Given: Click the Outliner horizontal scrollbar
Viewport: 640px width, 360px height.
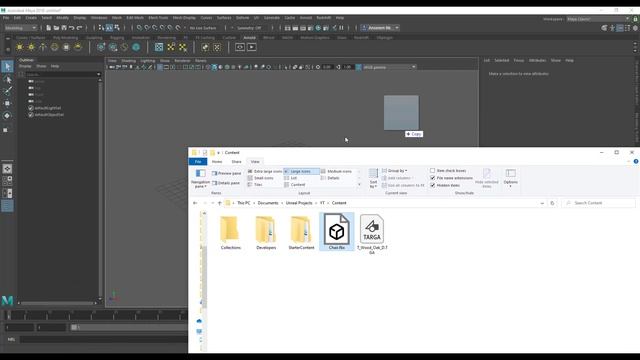Looking at the screenshot, I should click(x=57, y=303).
